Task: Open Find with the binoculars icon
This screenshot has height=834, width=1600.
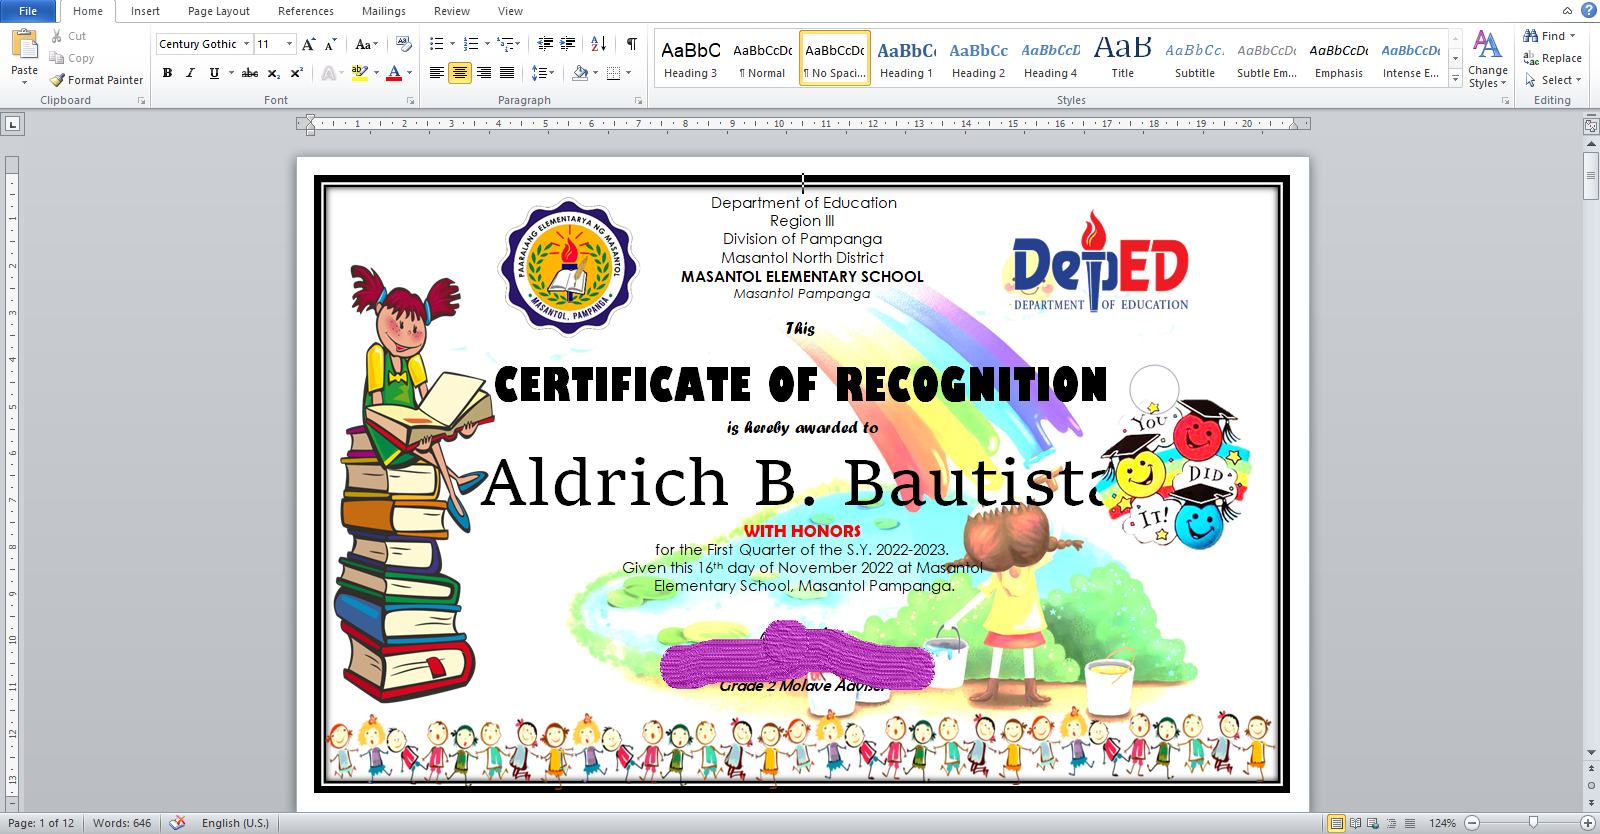Action: click(1531, 36)
